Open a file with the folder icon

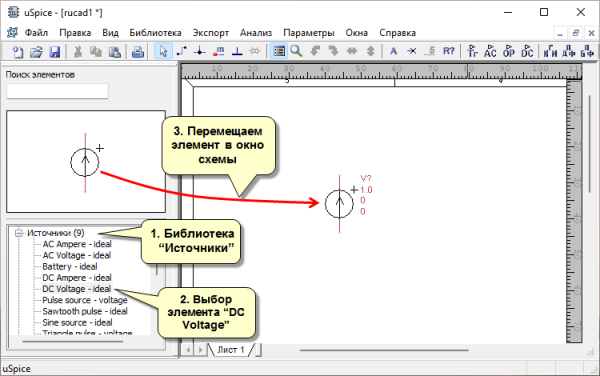pyautogui.click(x=36, y=51)
